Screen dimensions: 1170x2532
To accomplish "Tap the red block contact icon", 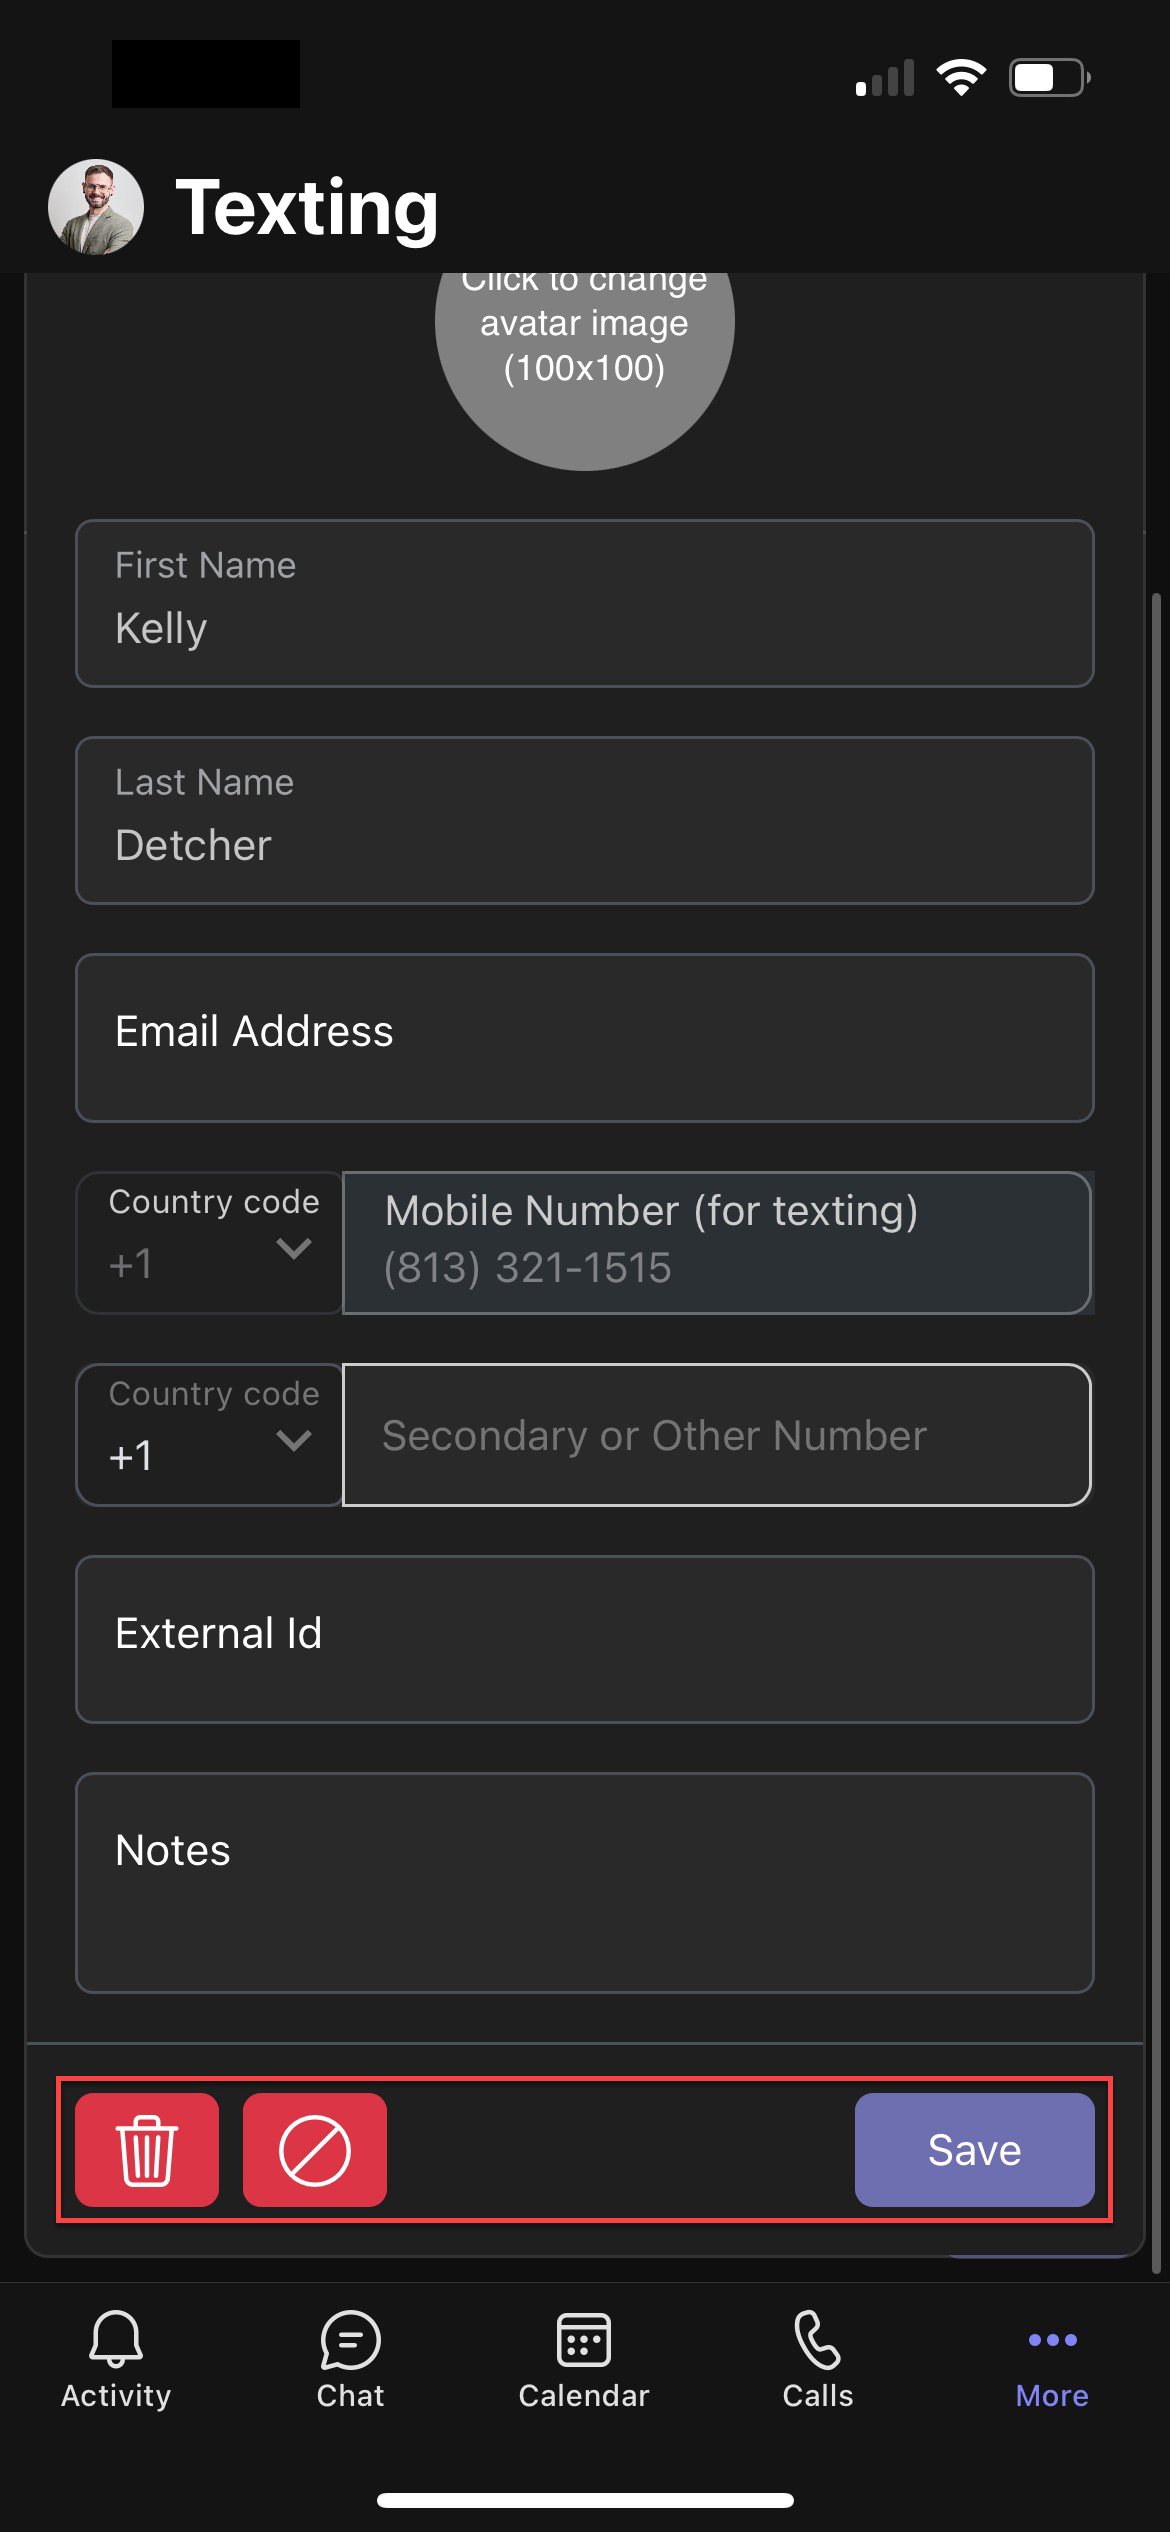I will [314, 2149].
